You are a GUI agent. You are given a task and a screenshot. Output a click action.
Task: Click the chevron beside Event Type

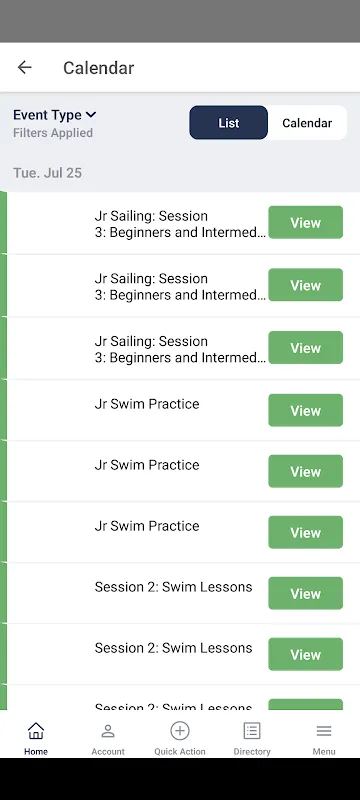(x=91, y=115)
